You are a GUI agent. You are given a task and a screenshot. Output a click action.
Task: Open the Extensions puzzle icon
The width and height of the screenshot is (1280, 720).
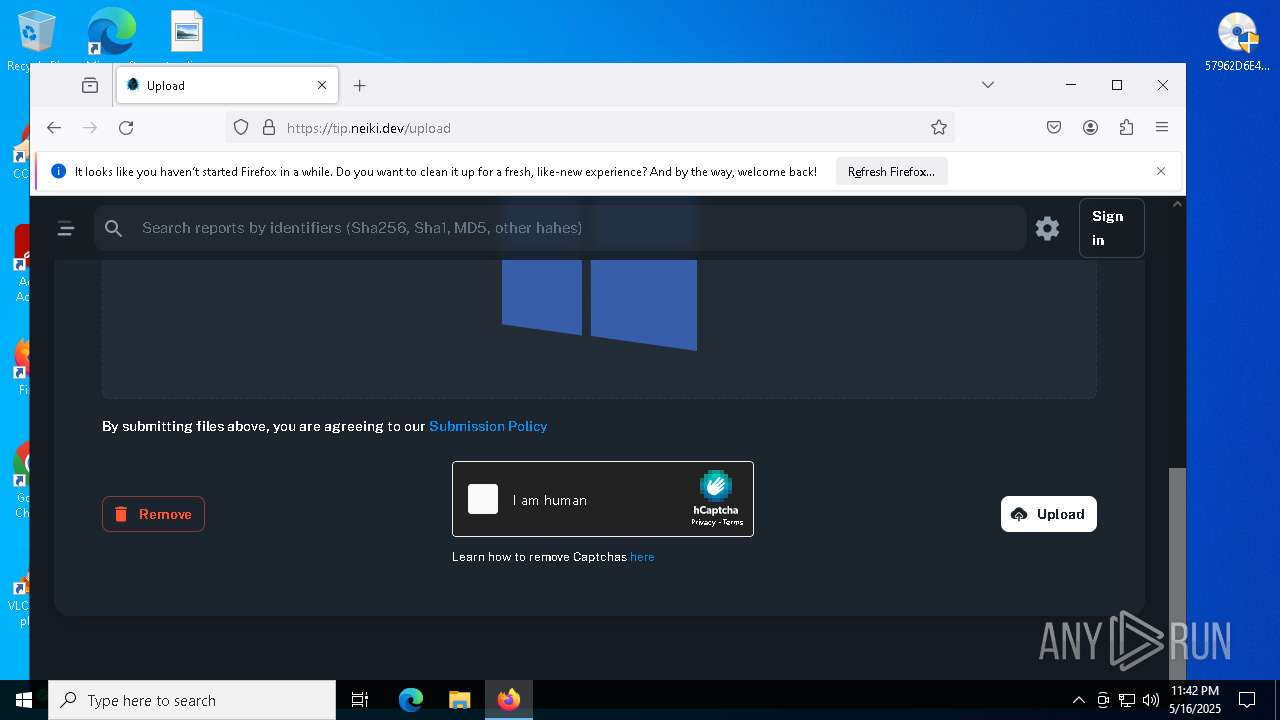[x=1126, y=128]
